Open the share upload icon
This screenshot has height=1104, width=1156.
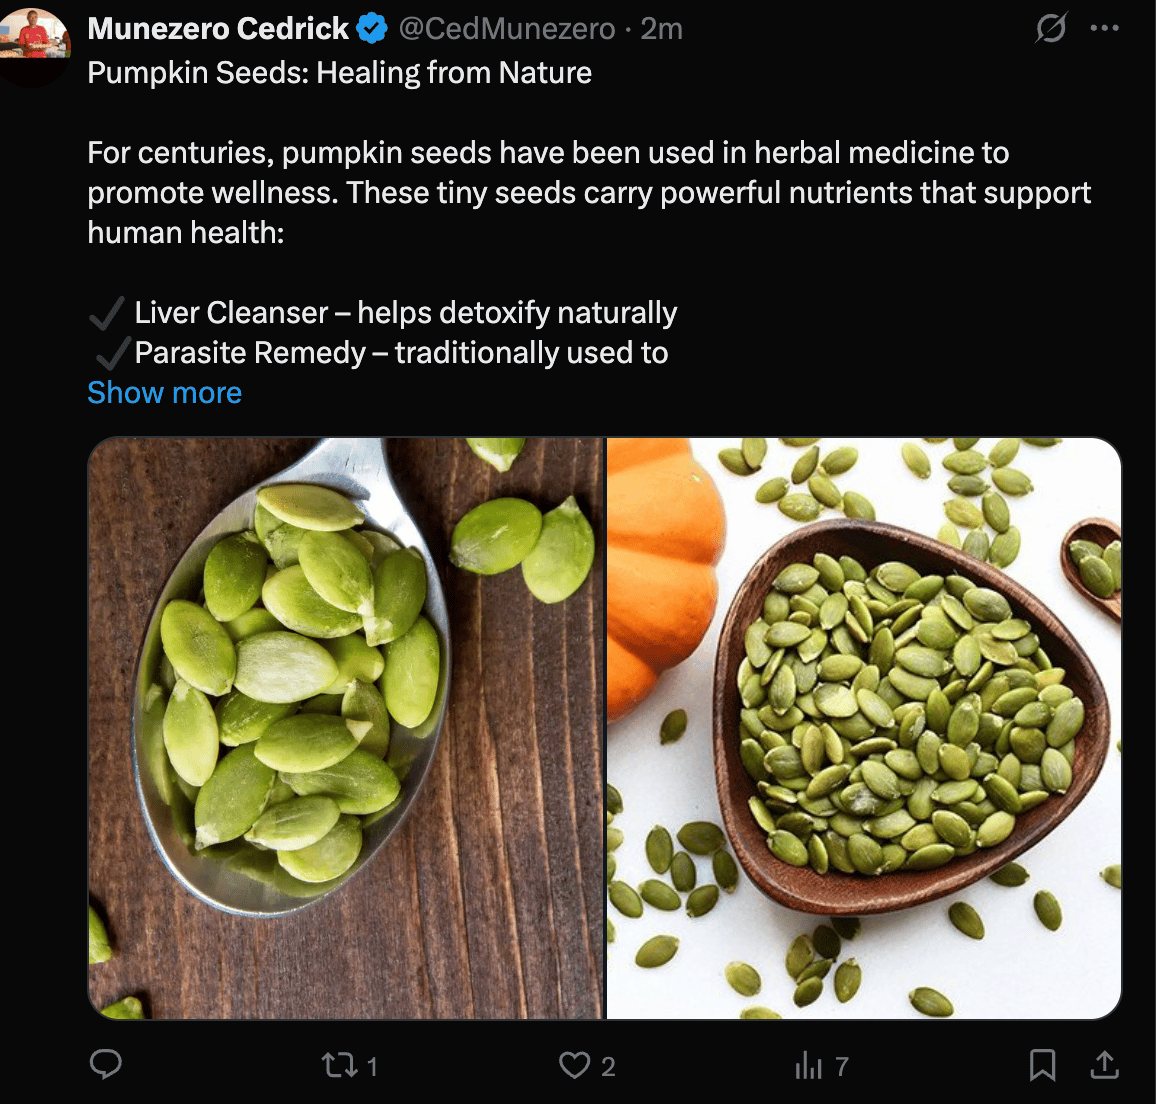[x=1104, y=1065]
